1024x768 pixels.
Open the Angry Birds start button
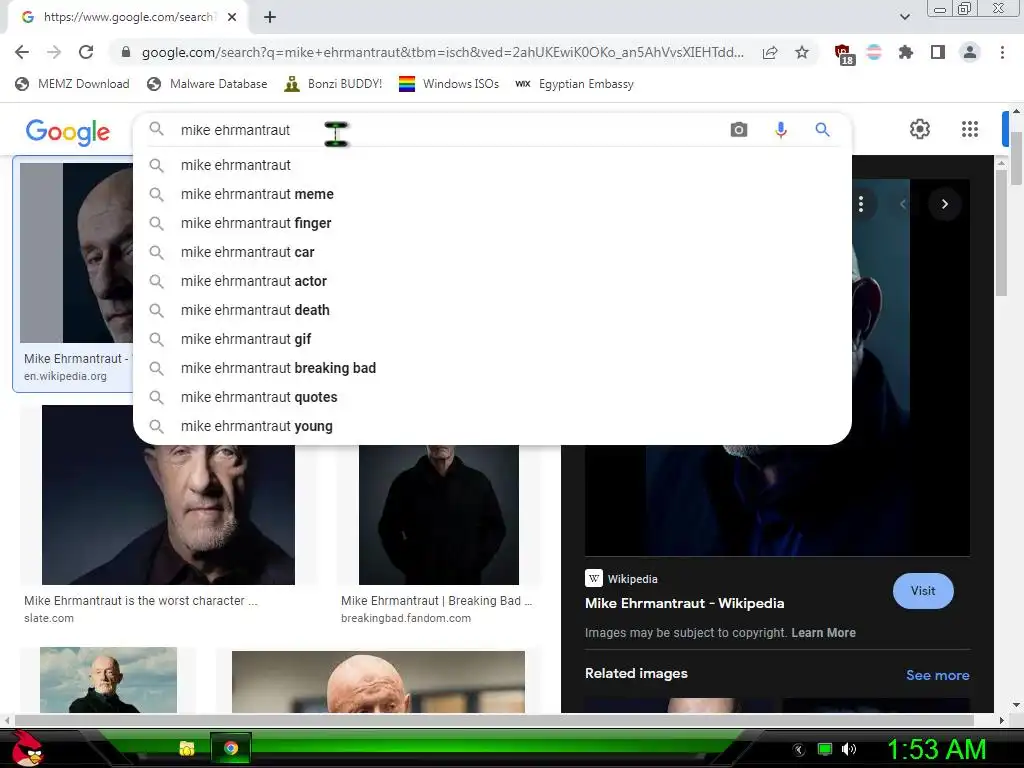[27, 748]
